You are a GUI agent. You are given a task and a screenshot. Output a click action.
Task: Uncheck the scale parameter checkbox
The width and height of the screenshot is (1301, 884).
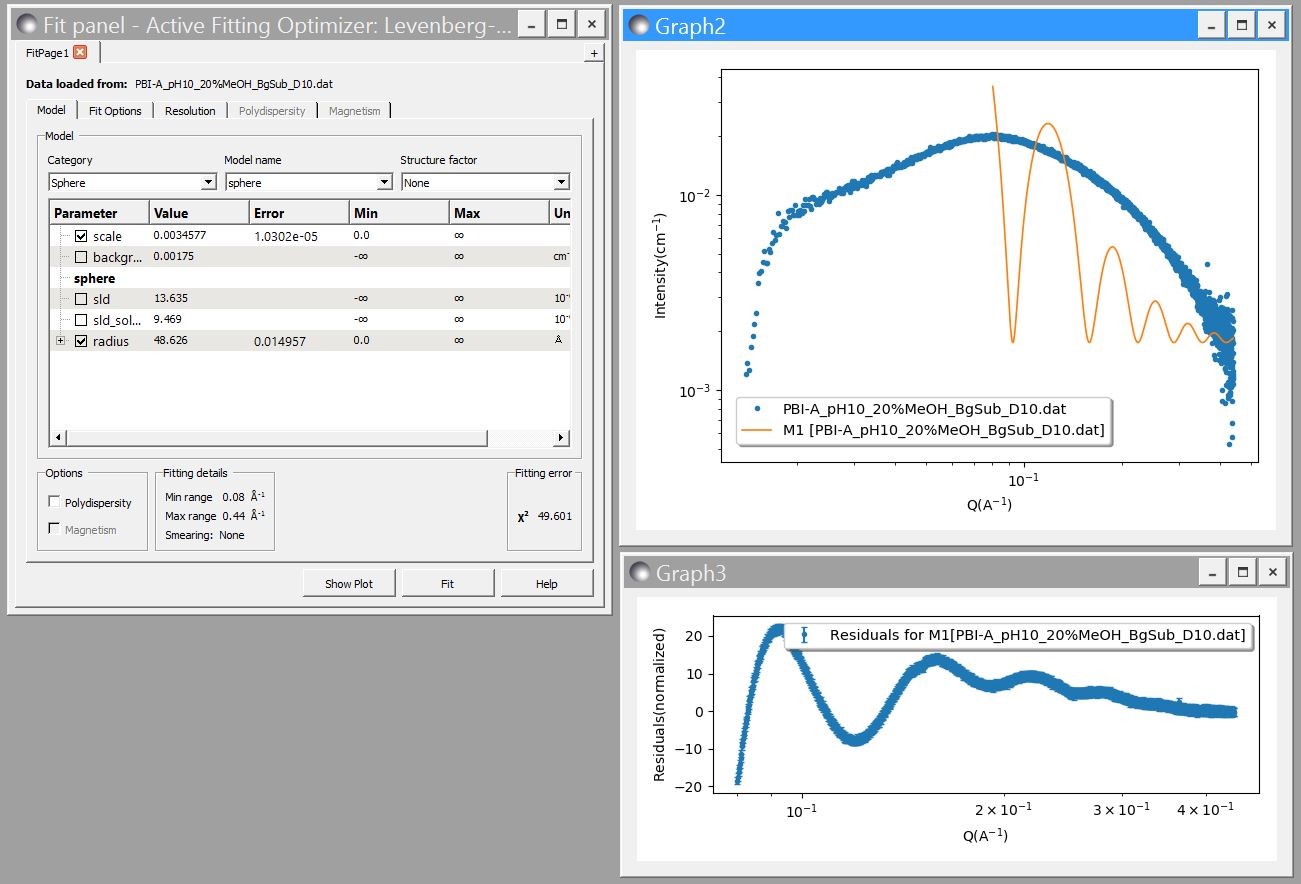click(x=81, y=236)
